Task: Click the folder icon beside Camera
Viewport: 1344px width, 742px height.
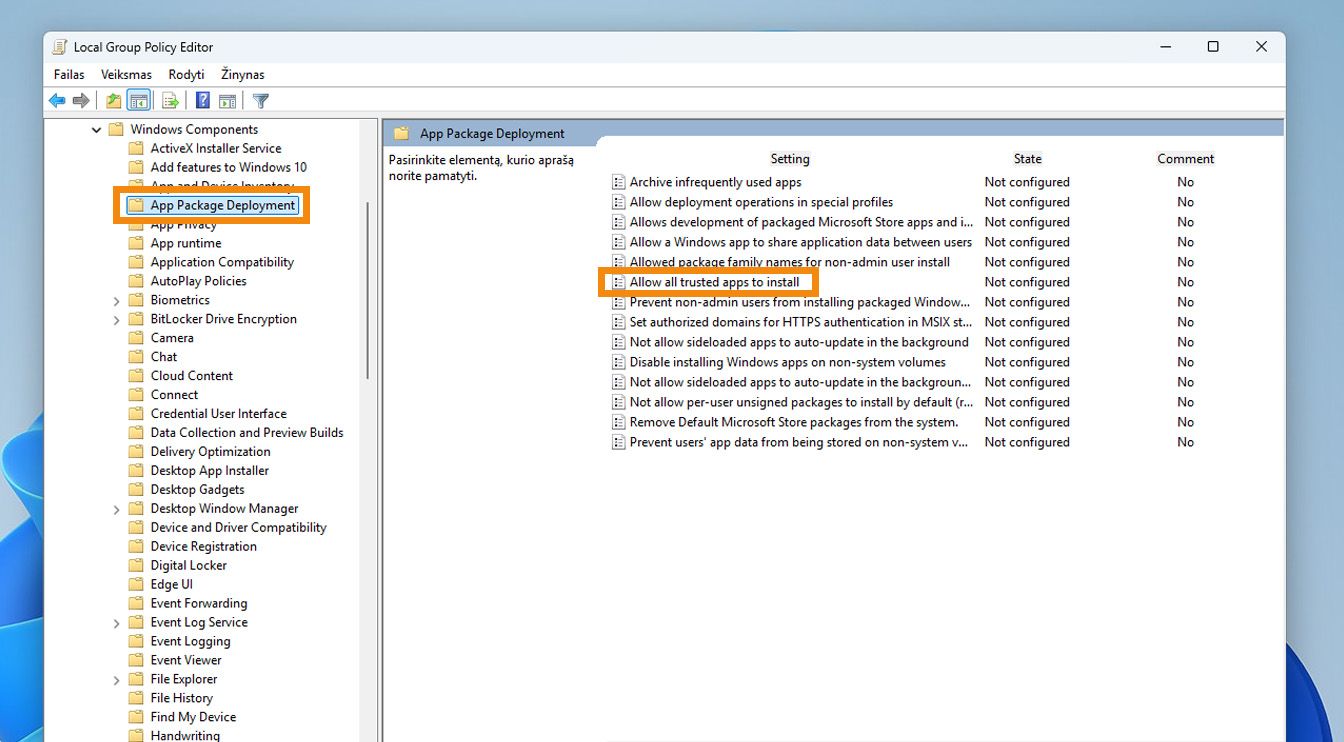Action: click(x=137, y=338)
